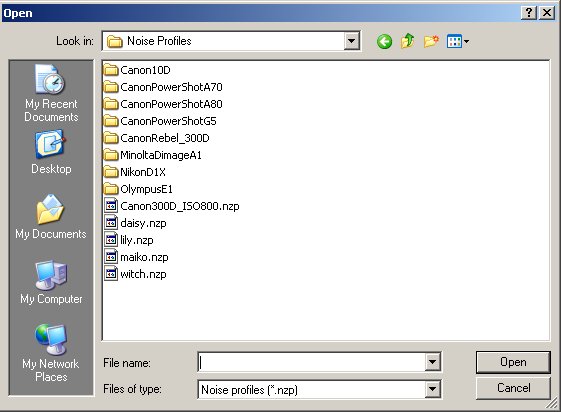Expand the Look in dropdown
The width and height of the screenshot is (561, 412).
click(x=352, y=41)
